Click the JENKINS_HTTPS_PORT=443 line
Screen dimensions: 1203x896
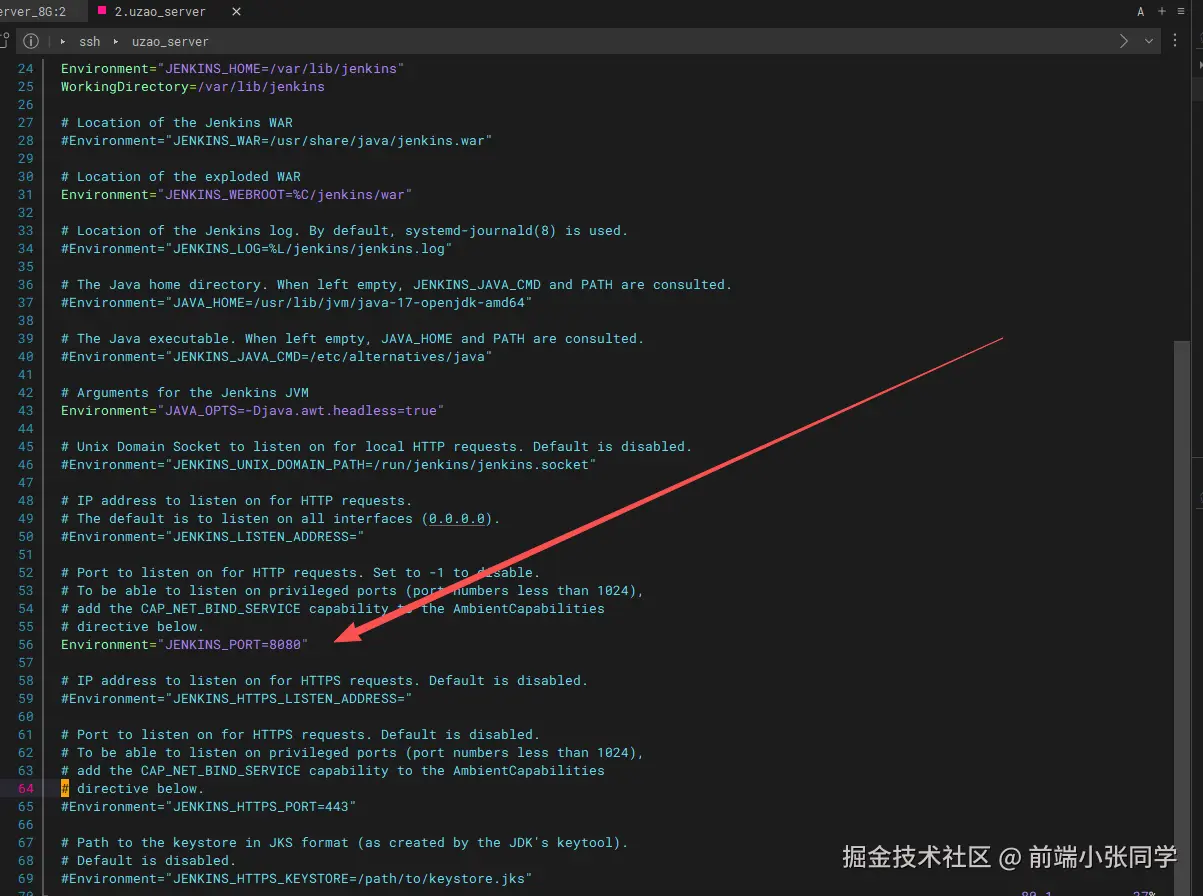(209, 806)
